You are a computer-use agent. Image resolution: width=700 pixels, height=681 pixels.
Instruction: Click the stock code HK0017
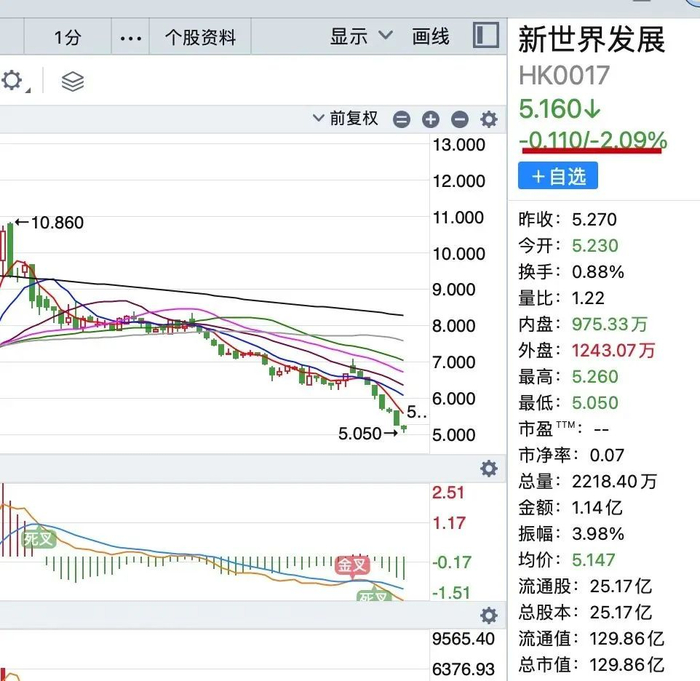coord(564,75)
